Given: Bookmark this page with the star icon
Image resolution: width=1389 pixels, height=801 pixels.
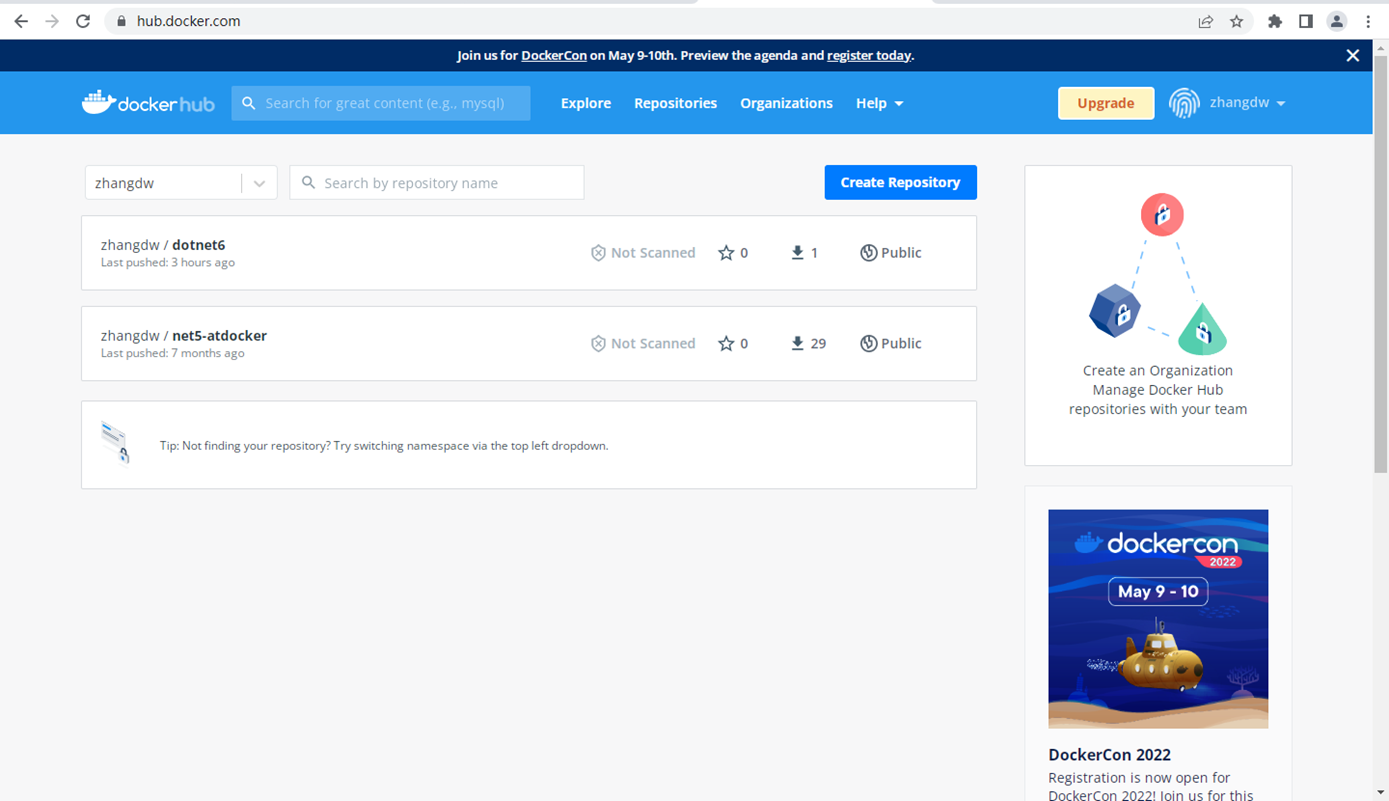Looking at the screenshot, I should click(x=1237, y=21).
